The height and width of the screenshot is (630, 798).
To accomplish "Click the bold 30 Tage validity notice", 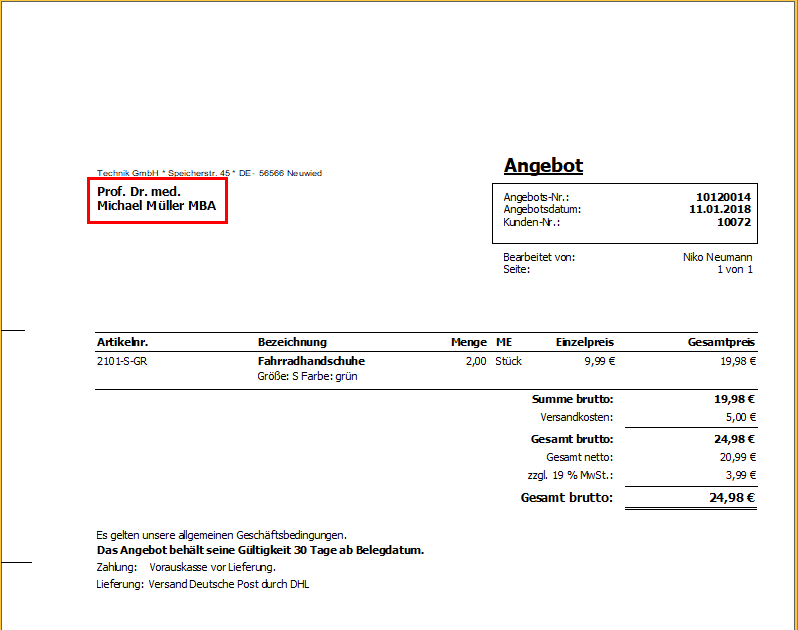I will pos(260,550).
